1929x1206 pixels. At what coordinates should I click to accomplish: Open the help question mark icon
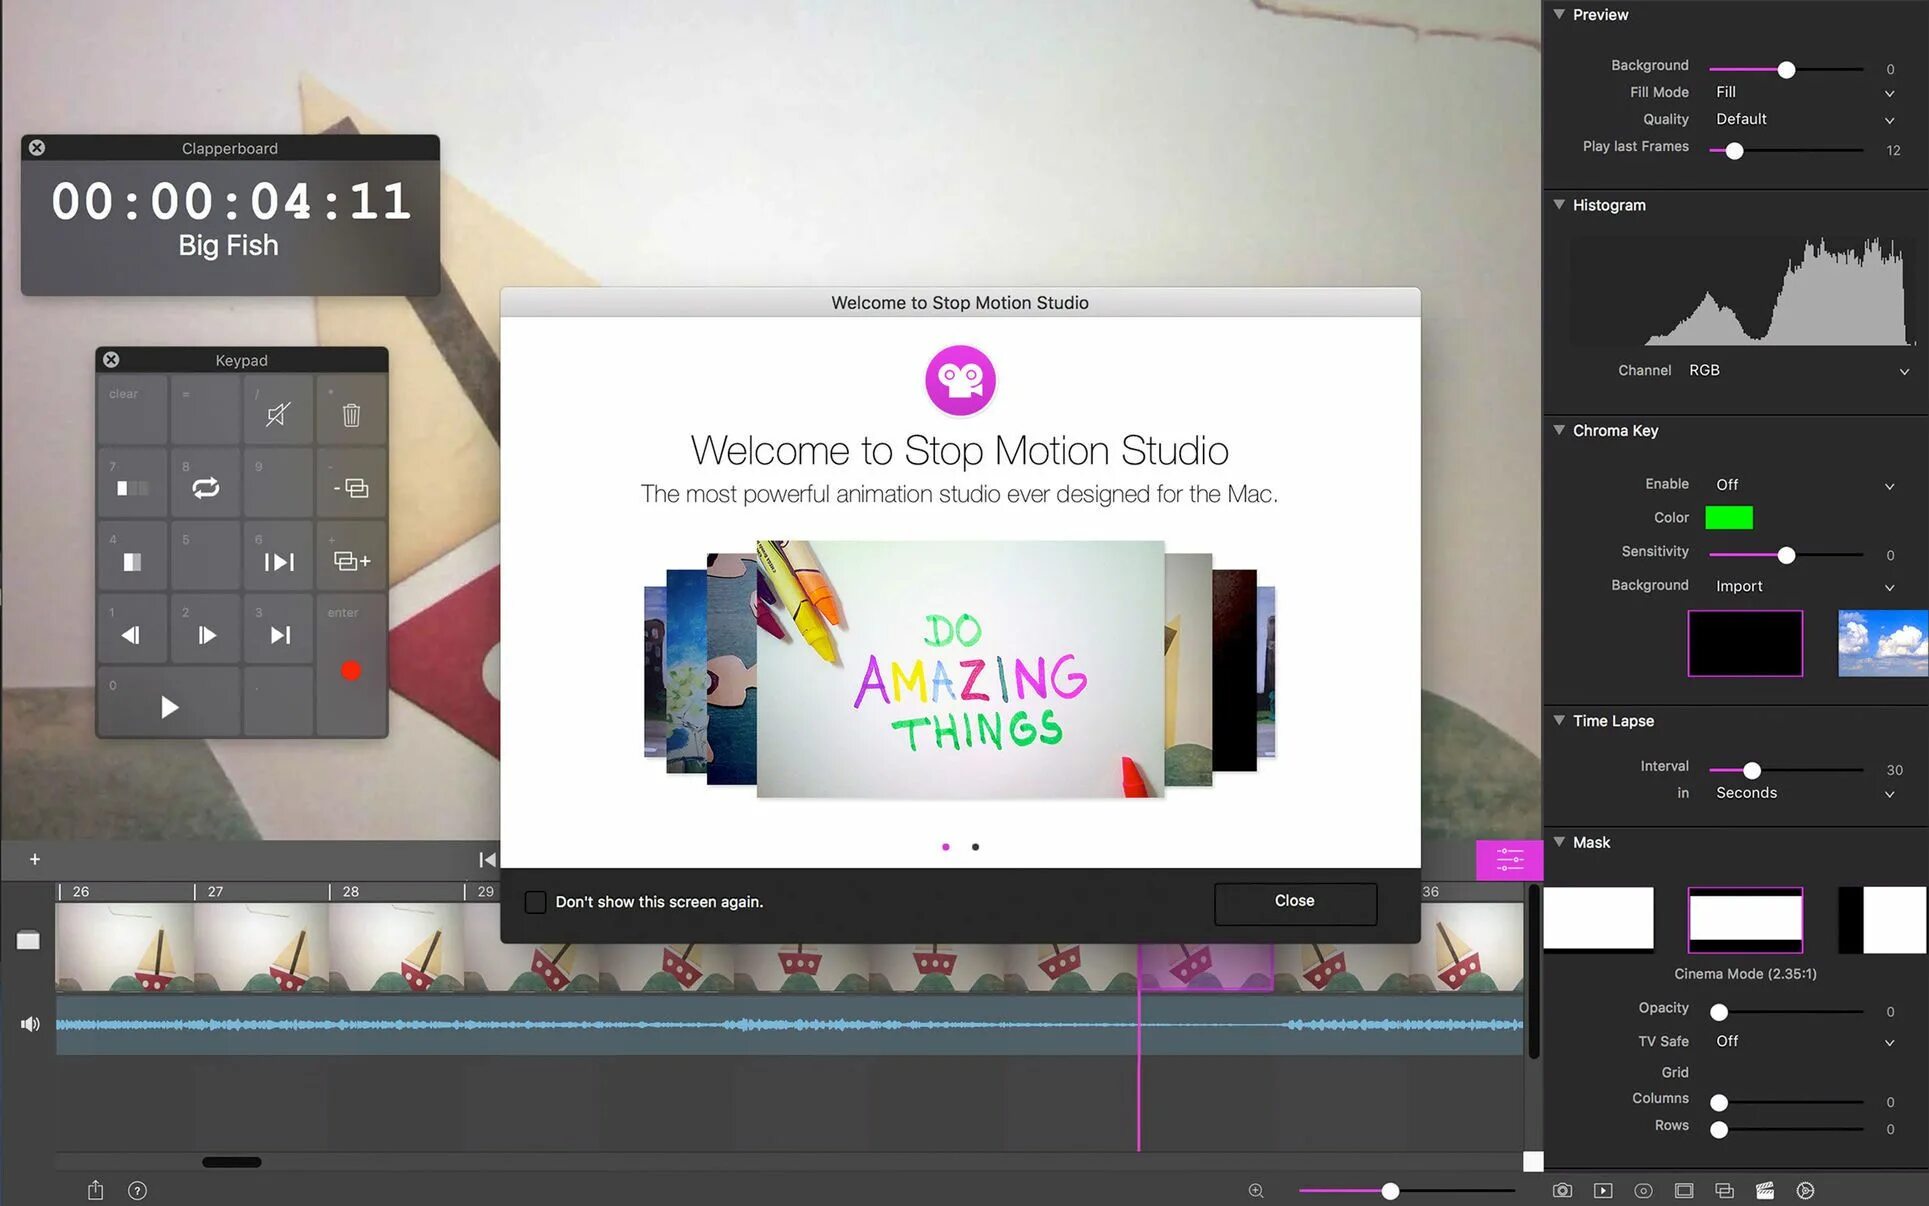[x=137, y=1190]
